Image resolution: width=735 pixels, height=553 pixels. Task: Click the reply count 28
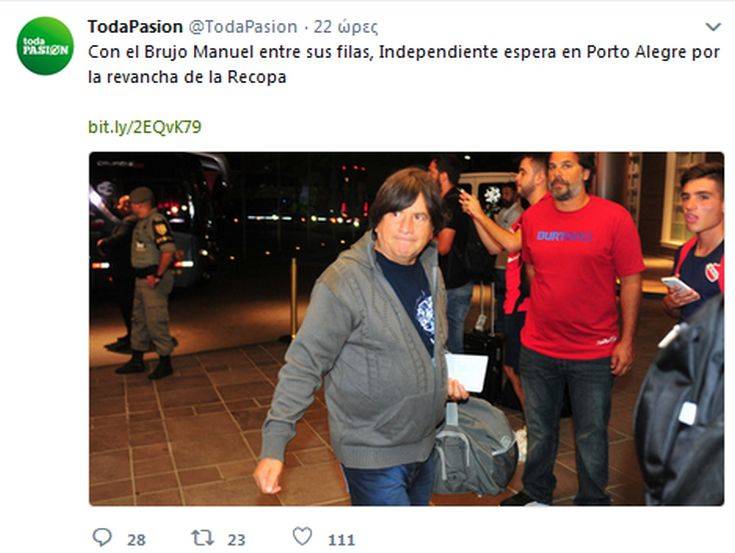click(136, 540)
